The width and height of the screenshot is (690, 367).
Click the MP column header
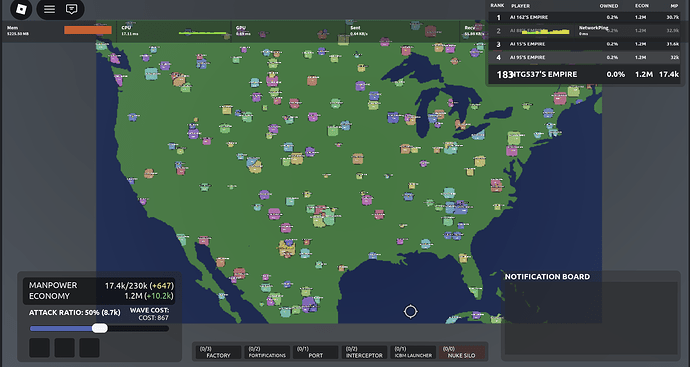674,6
